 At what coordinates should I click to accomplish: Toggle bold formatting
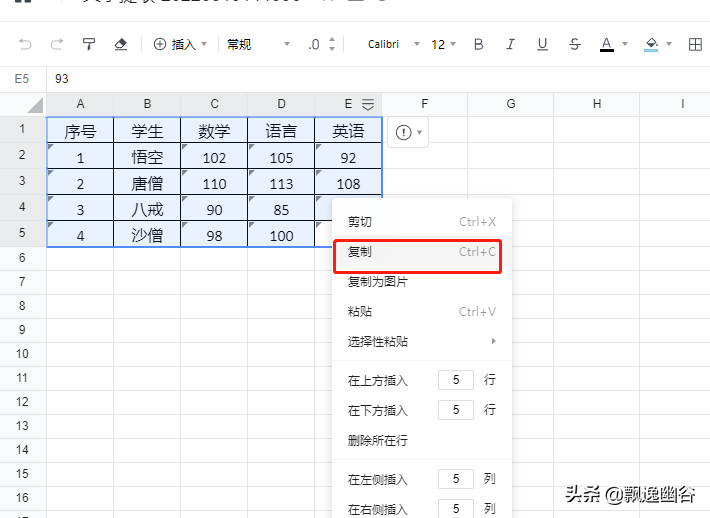point(479,44)
